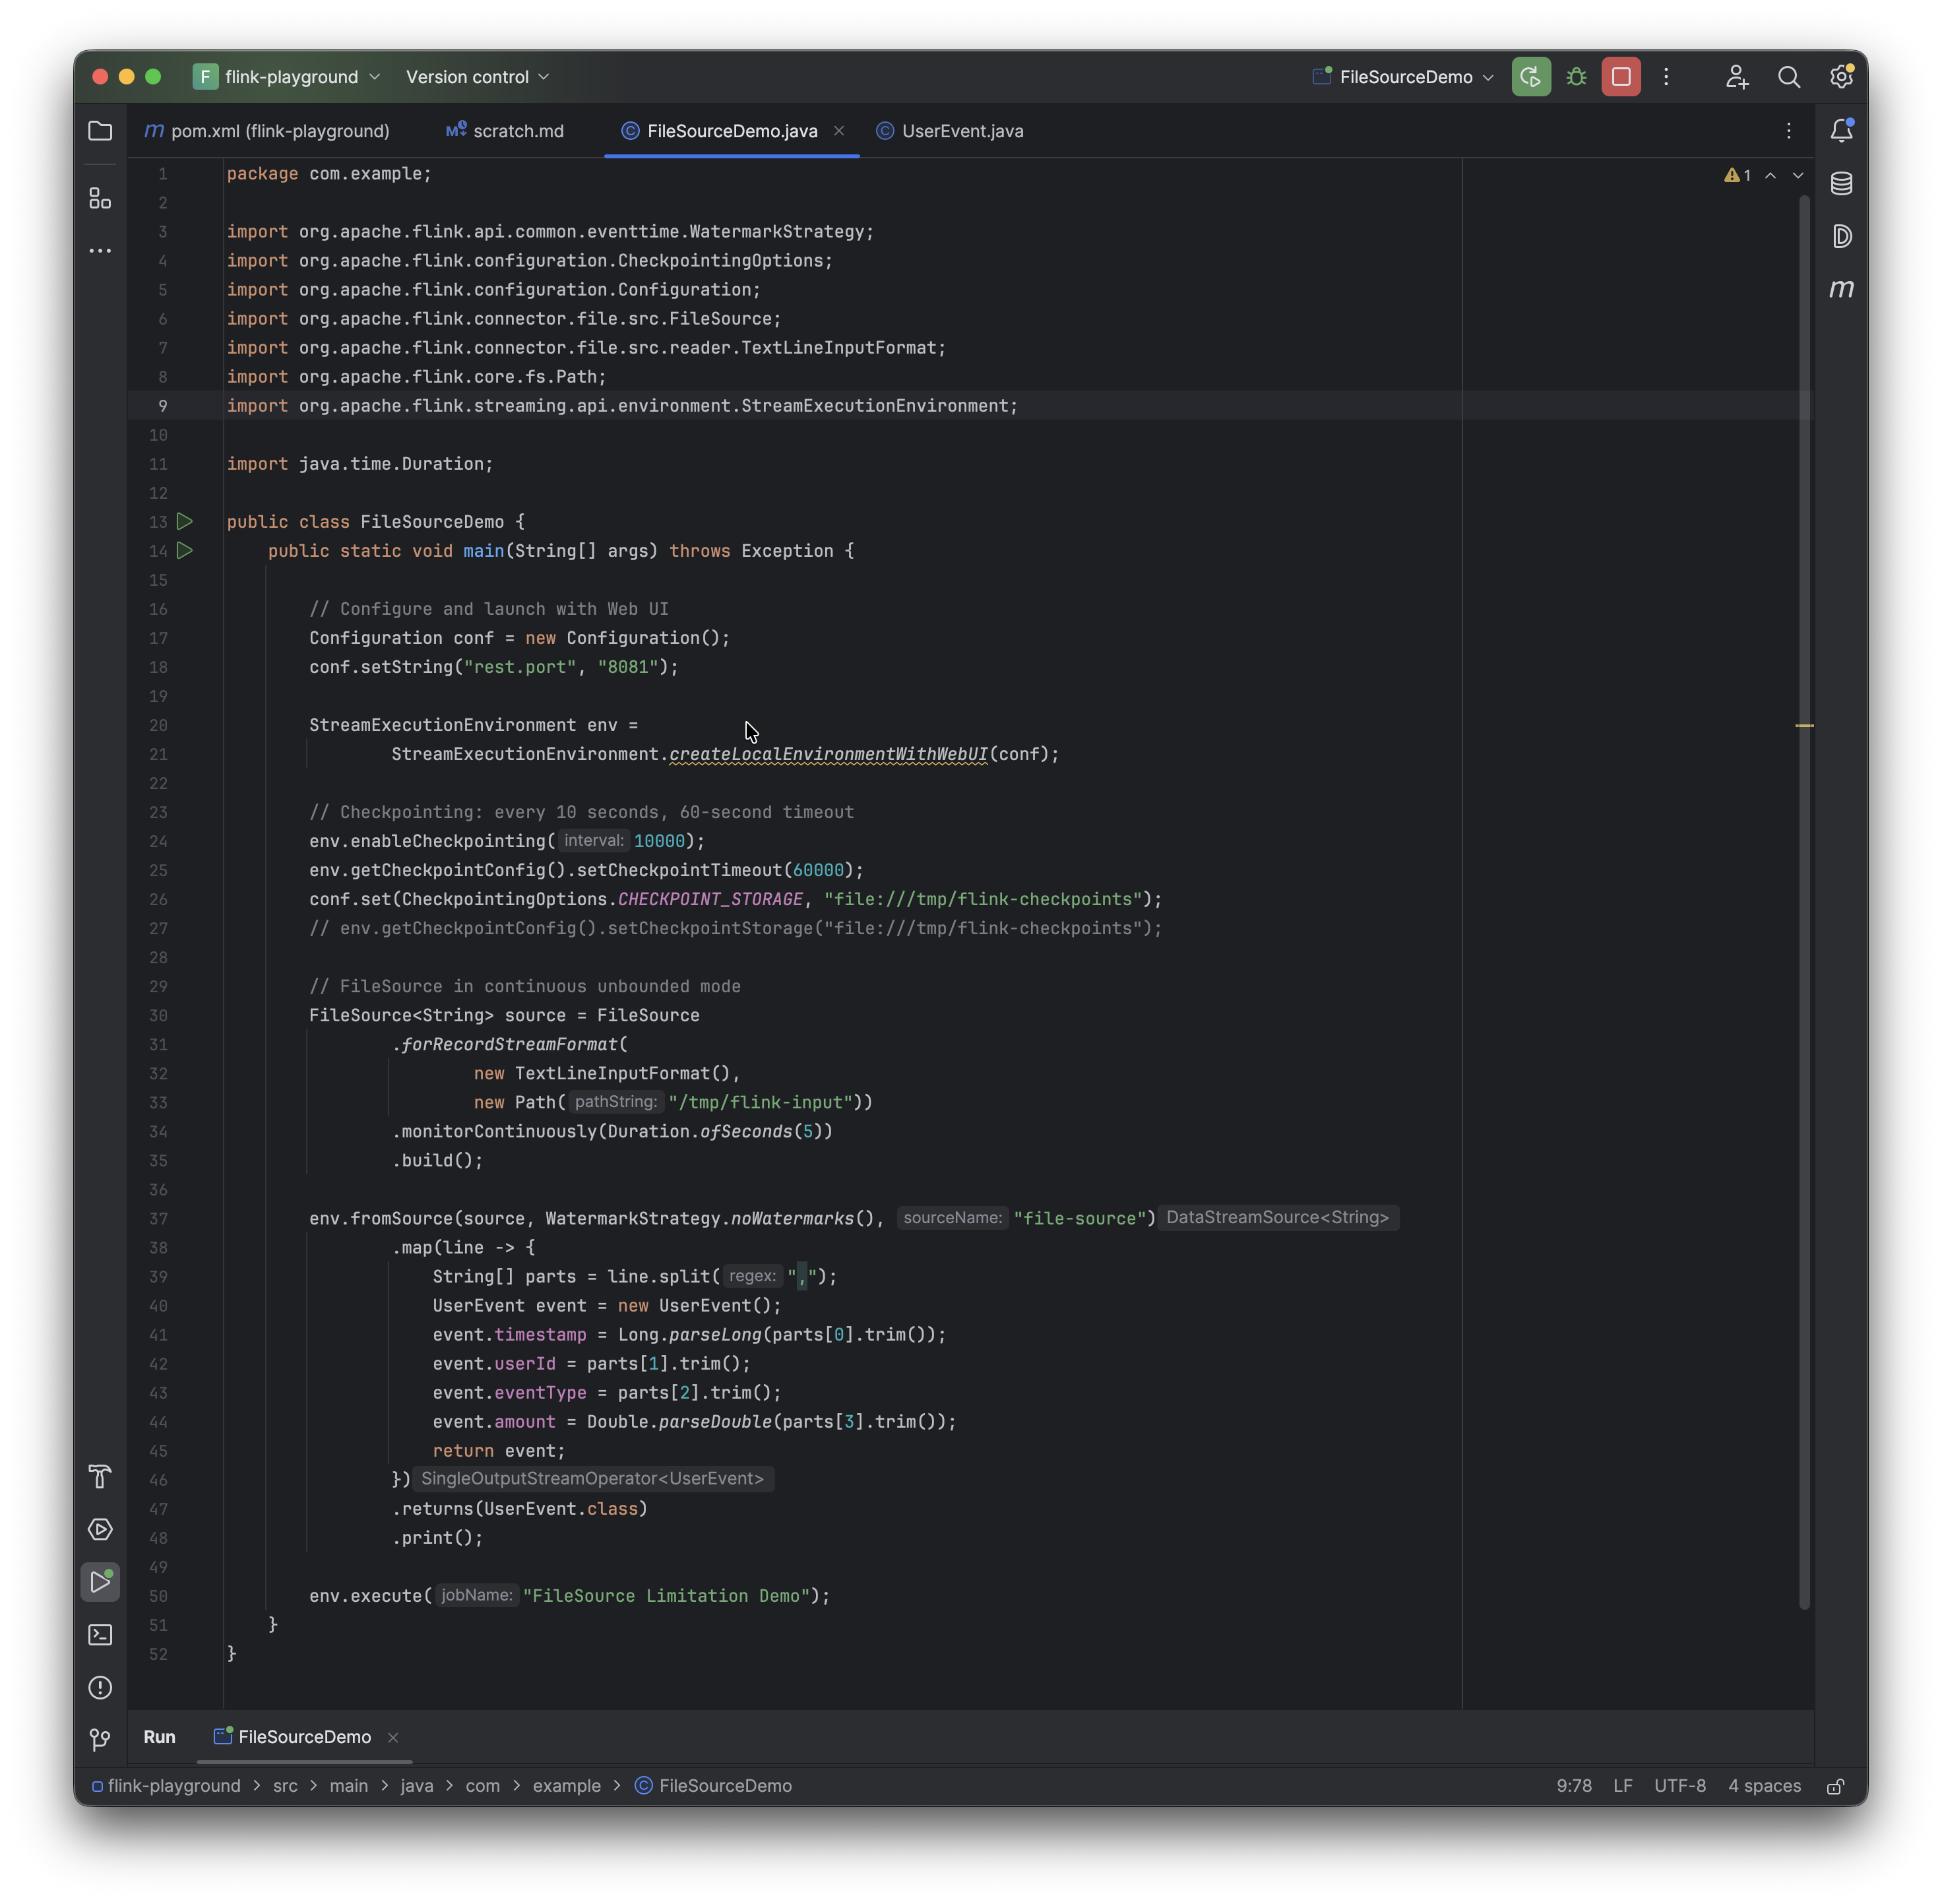Open the Documentation tool window icon
The height and width of the screenshot is (1904, 1942).
[1841, 236]
